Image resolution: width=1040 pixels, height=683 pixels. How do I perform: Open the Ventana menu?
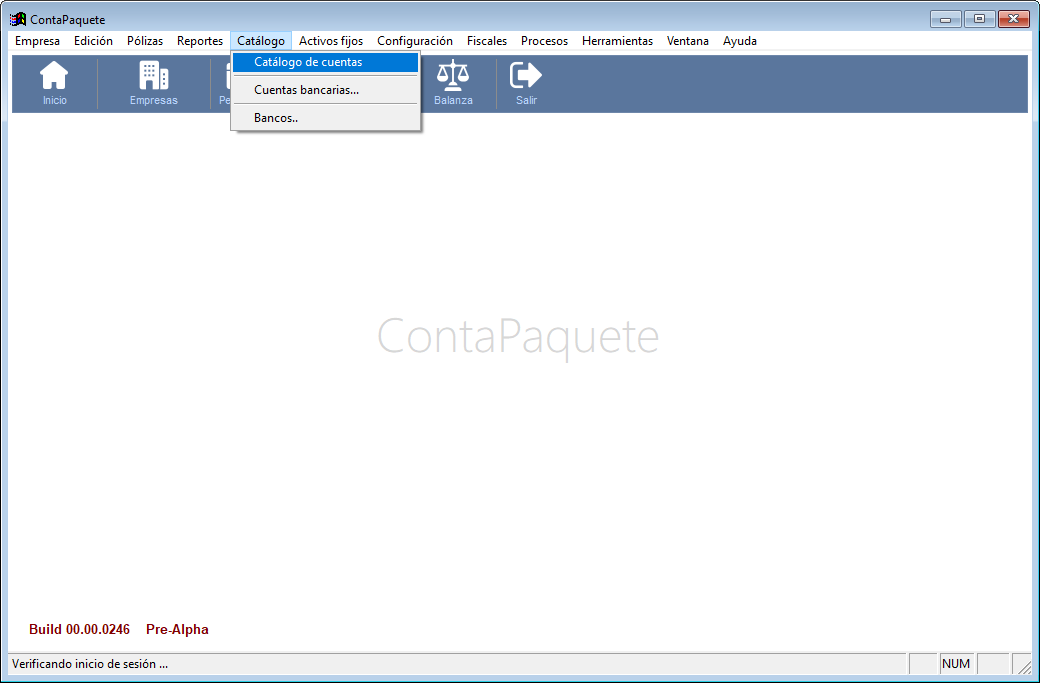click(688, 41)
